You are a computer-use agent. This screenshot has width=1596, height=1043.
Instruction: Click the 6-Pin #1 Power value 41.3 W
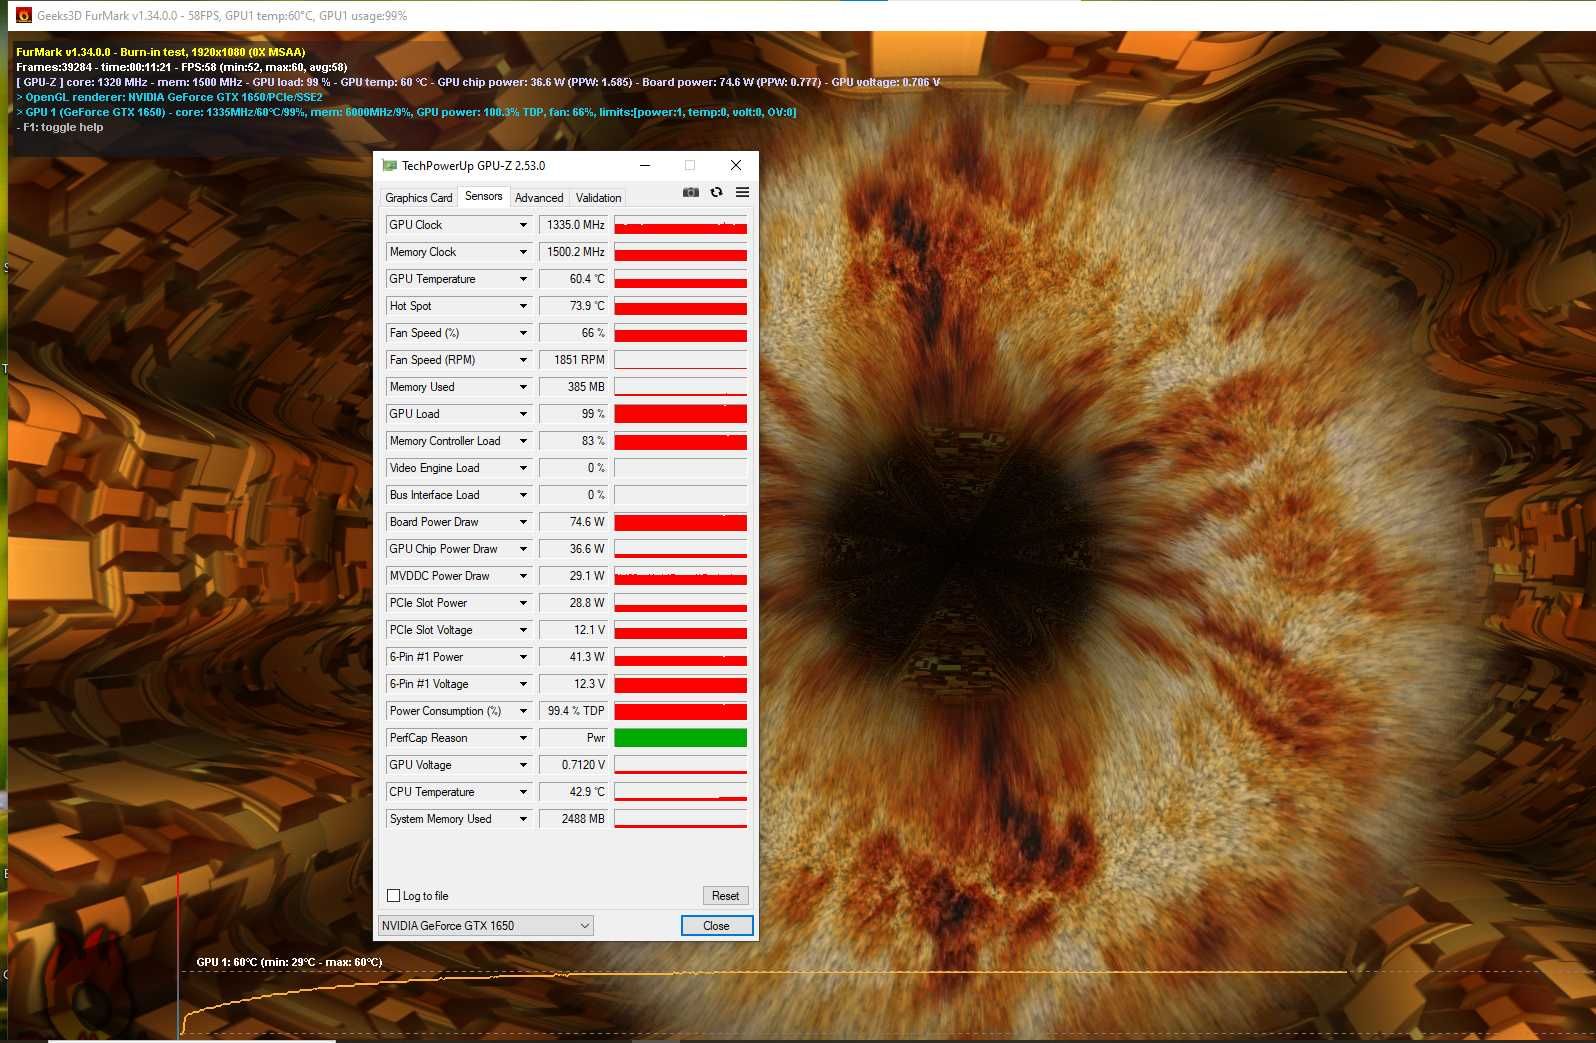point(574,657)
